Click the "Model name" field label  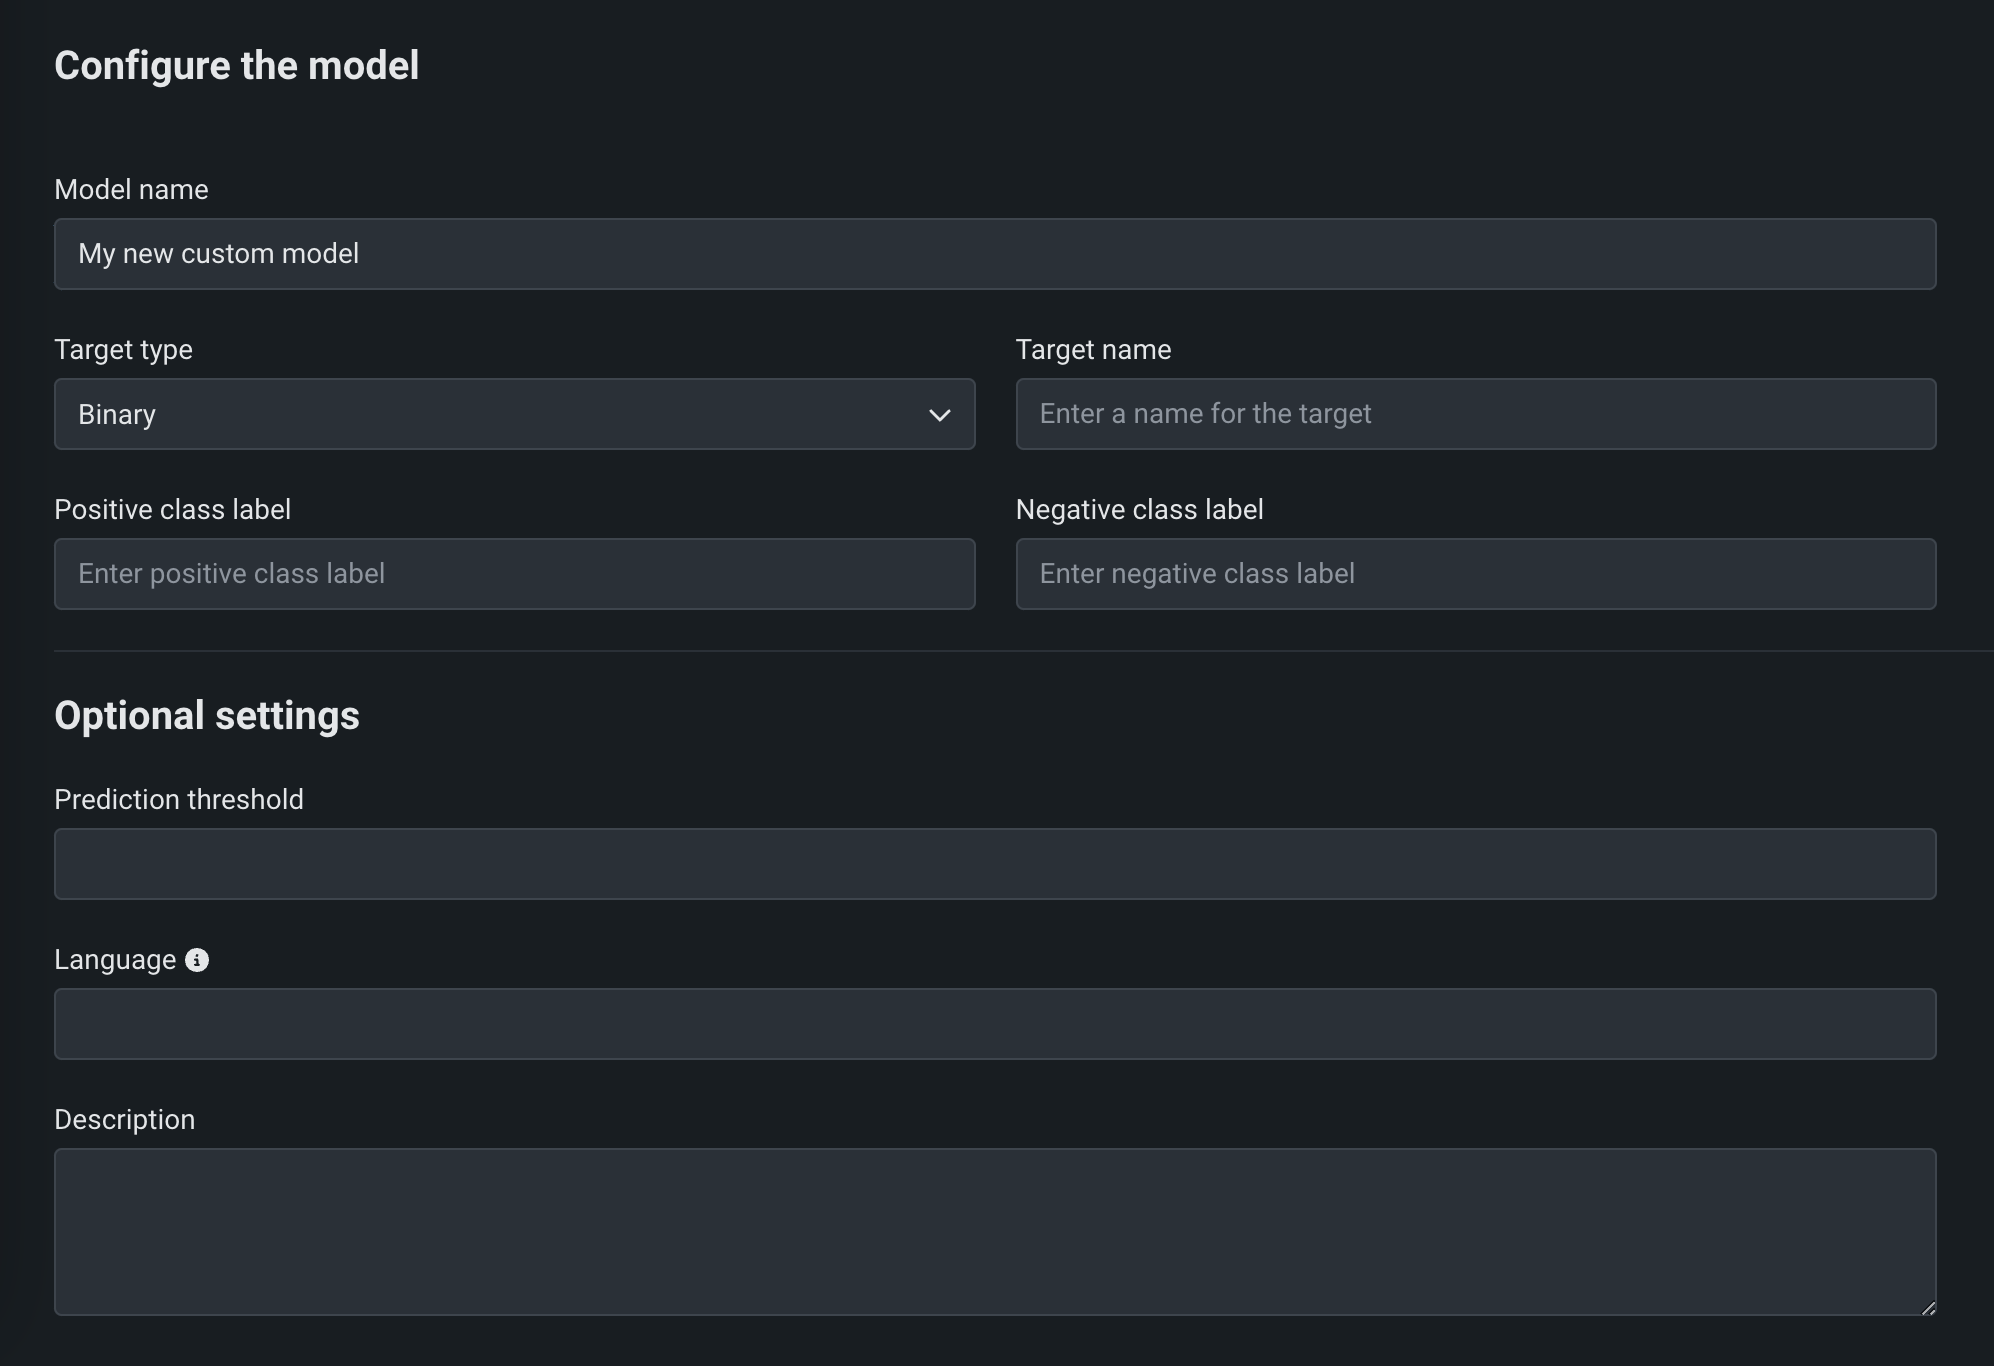coord(131,190)
